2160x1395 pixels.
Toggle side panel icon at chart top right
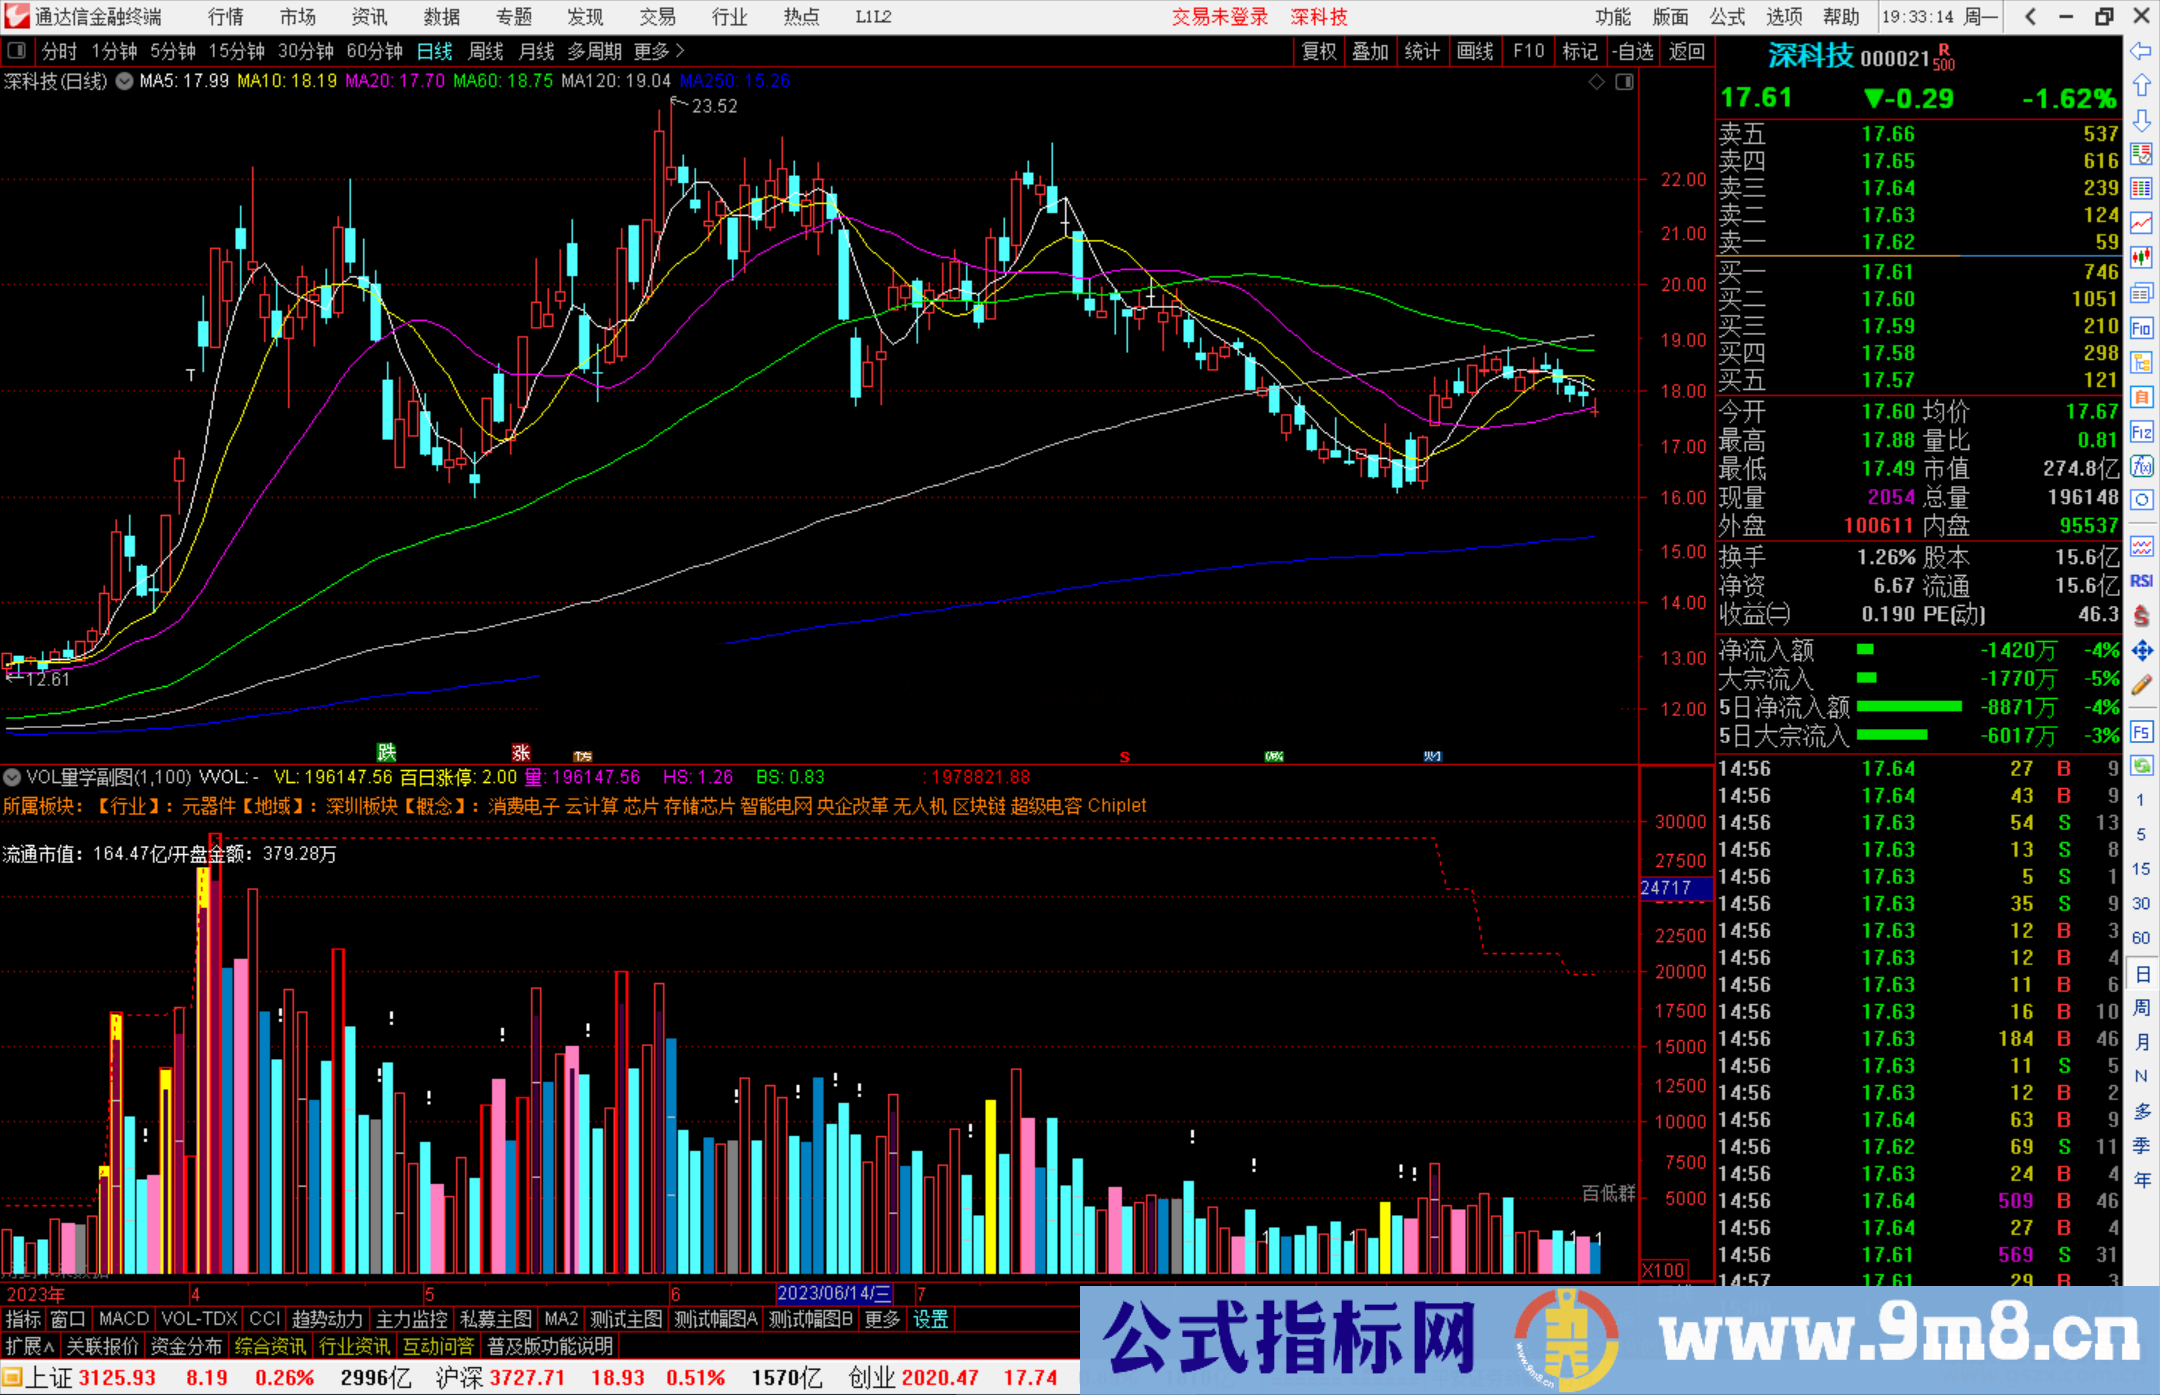1624,82
